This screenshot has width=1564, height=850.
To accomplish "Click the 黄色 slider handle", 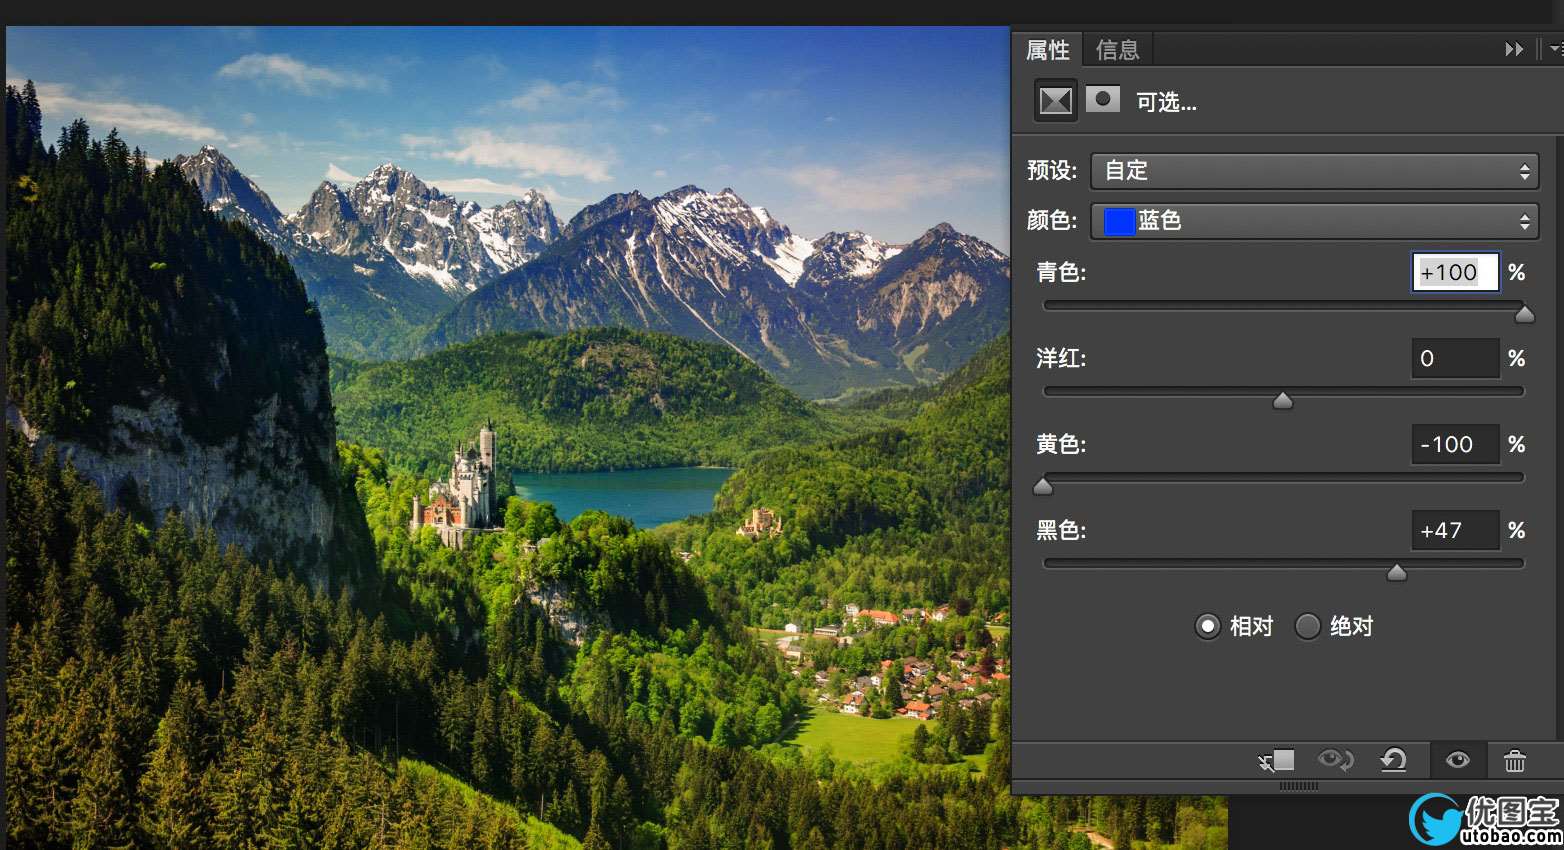I will tap(1043, 487).
